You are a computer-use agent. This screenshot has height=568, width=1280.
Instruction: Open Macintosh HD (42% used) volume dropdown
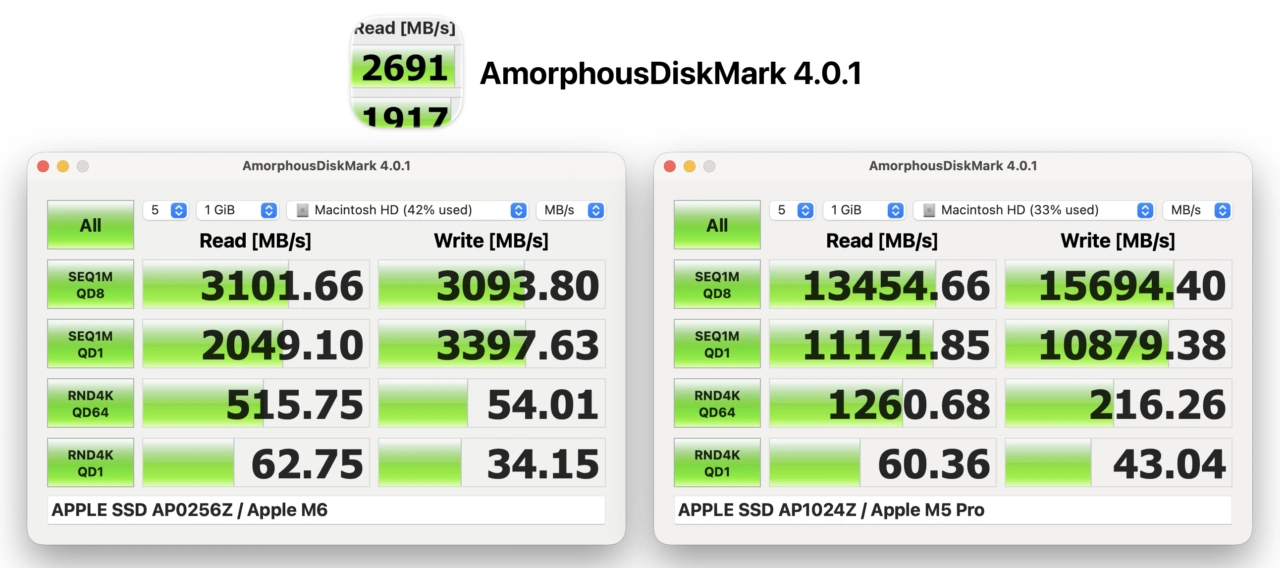point(407,210)
